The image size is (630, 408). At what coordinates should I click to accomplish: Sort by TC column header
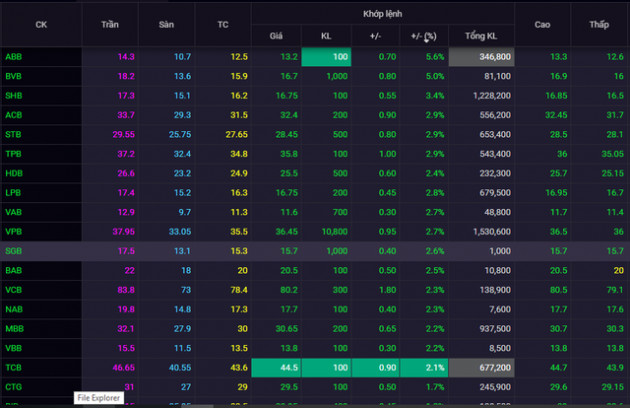tap(223, 25)
